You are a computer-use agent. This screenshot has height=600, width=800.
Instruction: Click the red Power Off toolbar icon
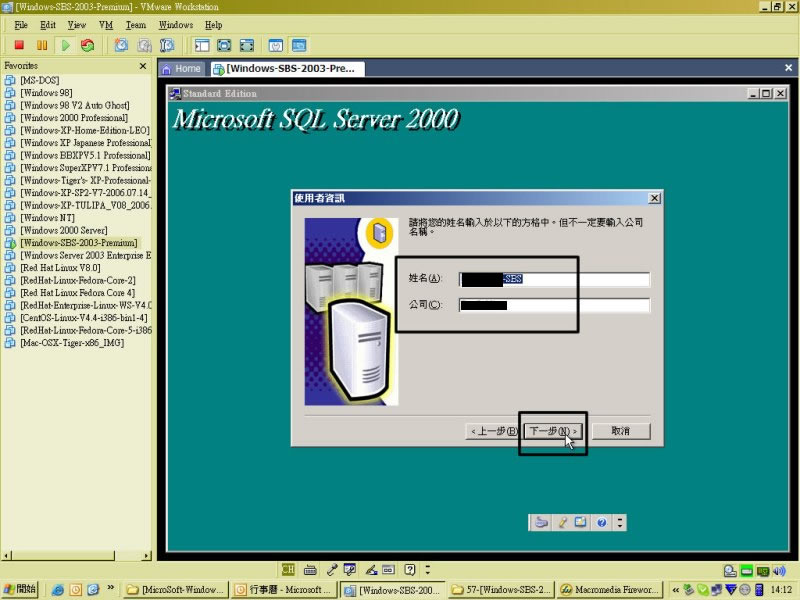coord(19,45)
